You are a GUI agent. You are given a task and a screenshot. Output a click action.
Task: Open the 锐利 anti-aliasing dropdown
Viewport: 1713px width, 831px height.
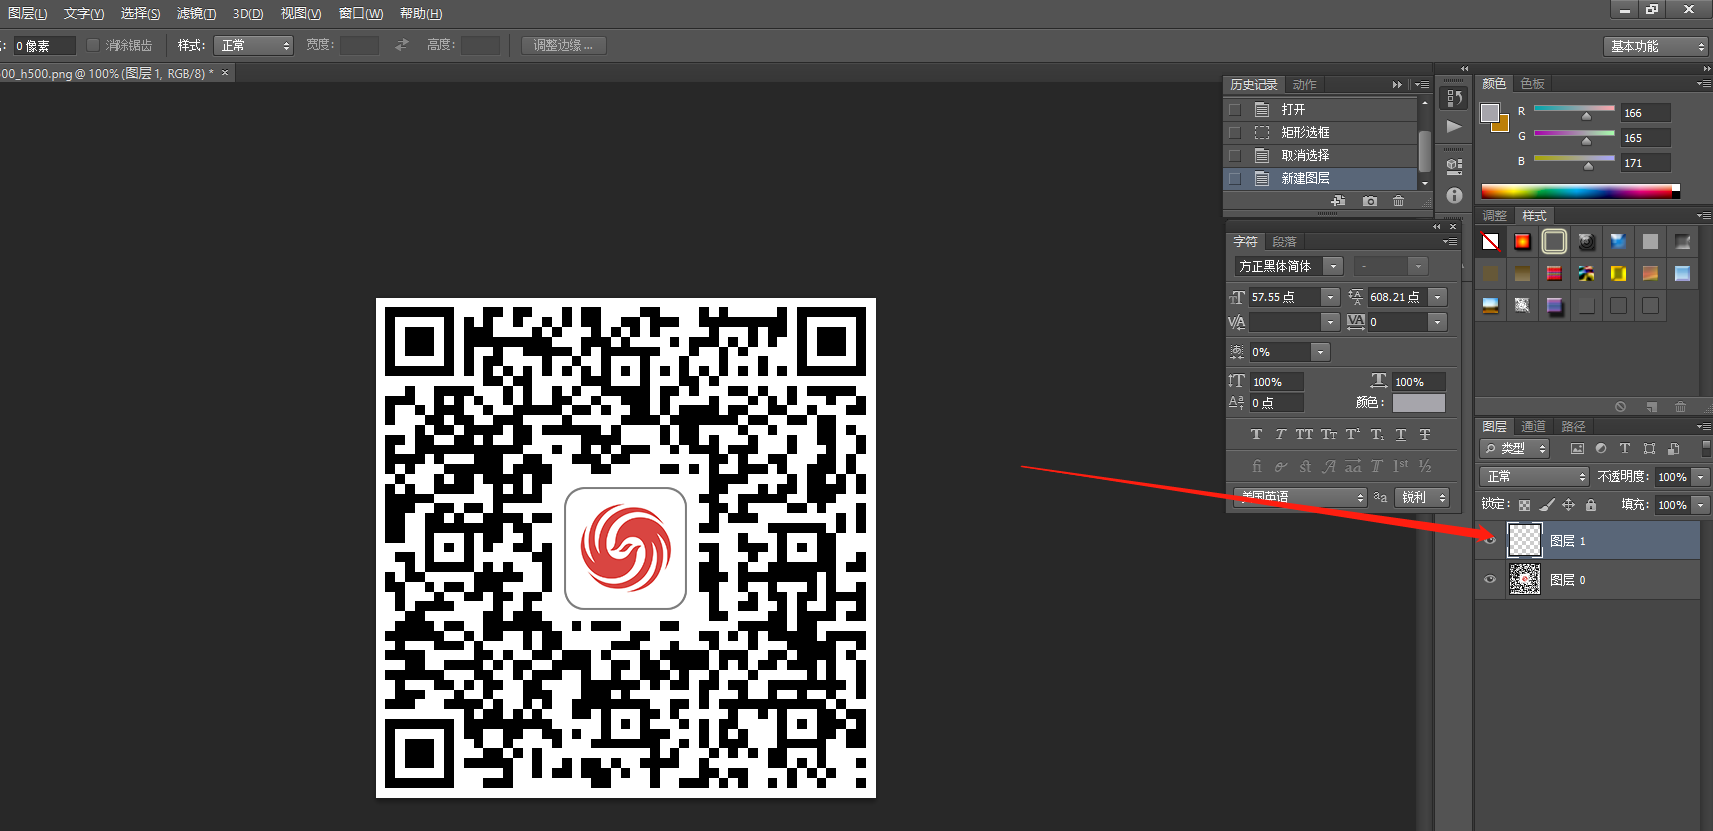point(1422,497)
